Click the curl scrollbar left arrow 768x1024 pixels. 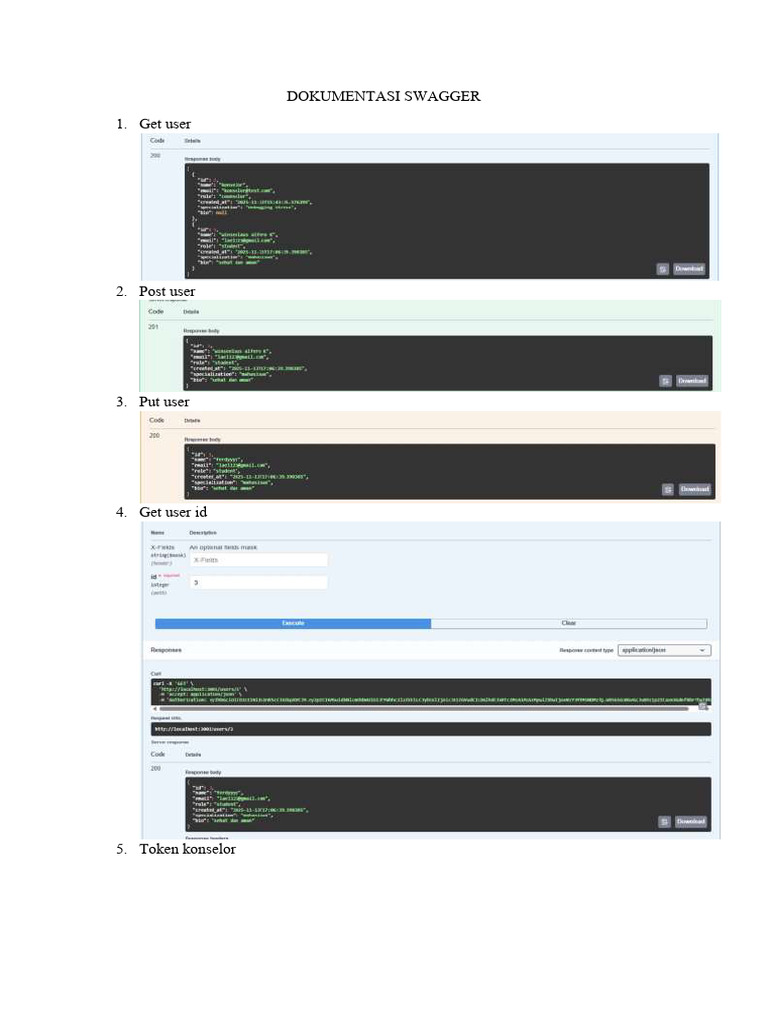(x=155, y=709)
